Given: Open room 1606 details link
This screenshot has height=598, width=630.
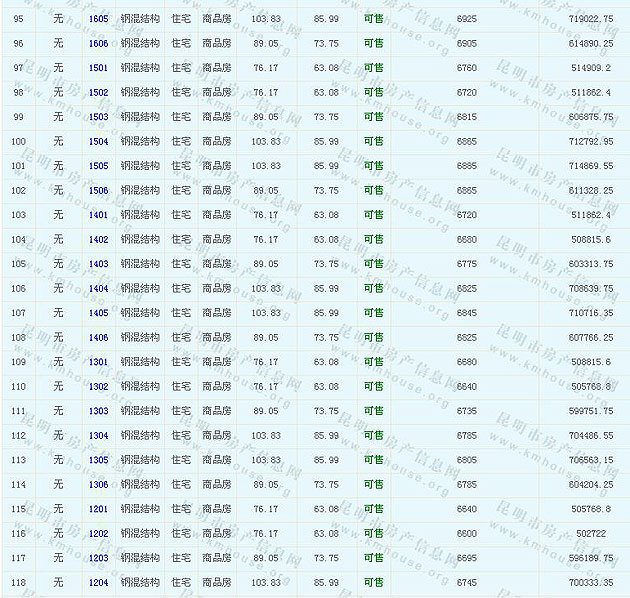Looking at the screenshot, I should coord(98,44).
